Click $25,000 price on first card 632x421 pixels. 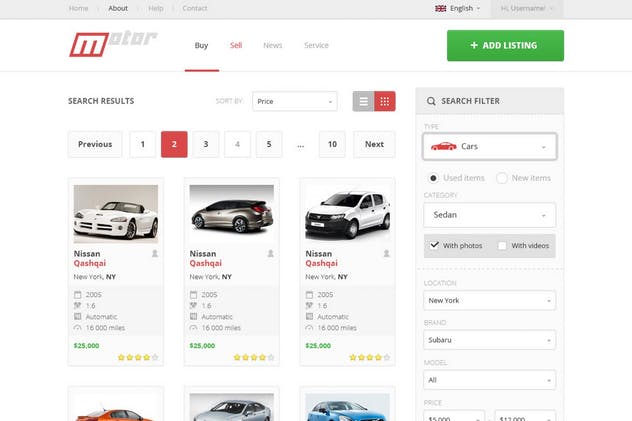click(x=86, y=346)
